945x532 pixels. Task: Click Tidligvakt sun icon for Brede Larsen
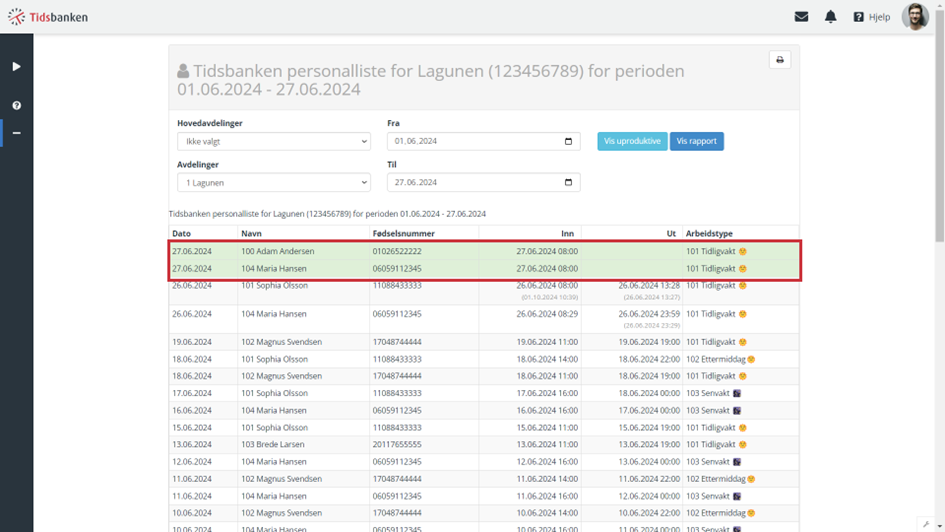tap(742, 445)
